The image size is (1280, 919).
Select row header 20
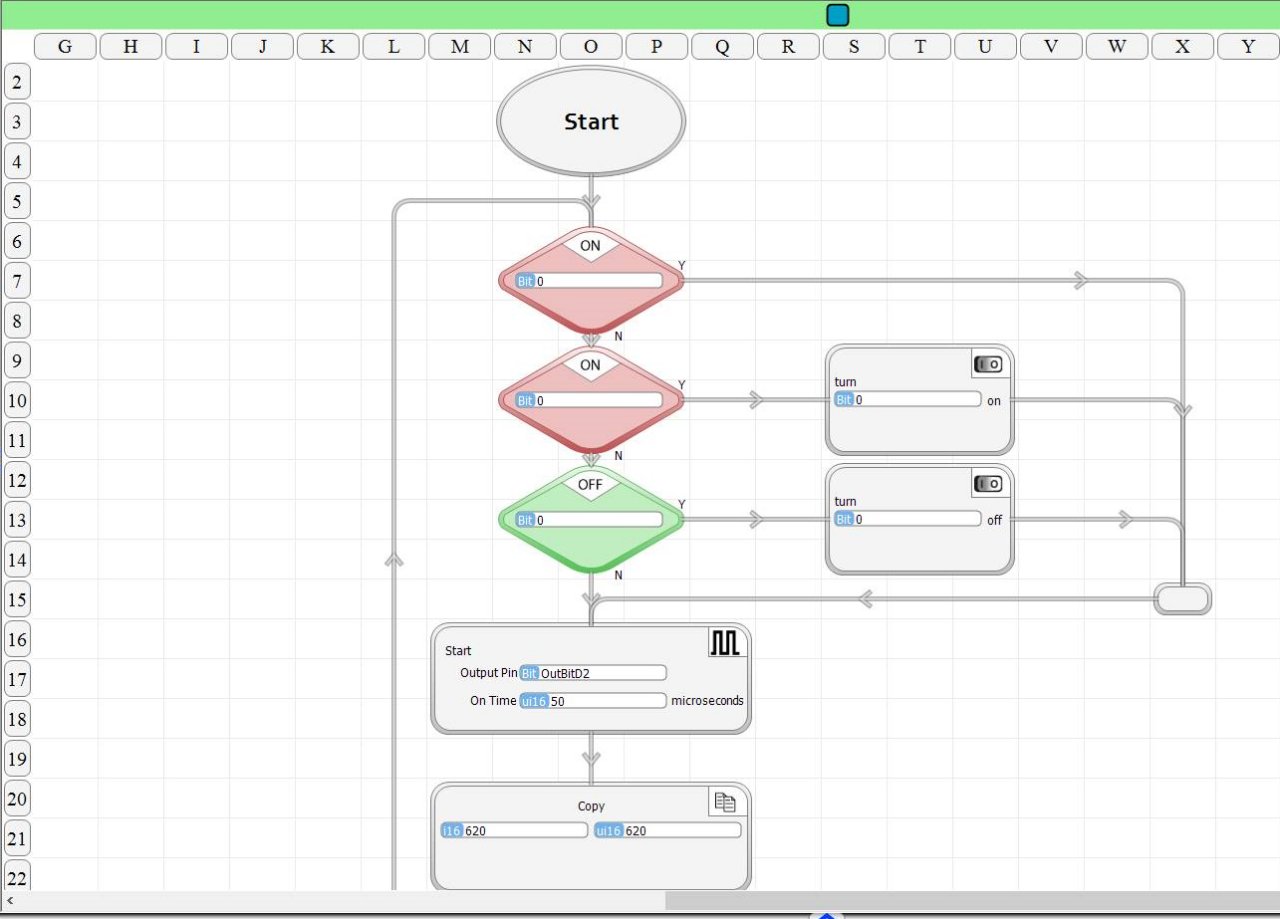[x=17, y=799]
